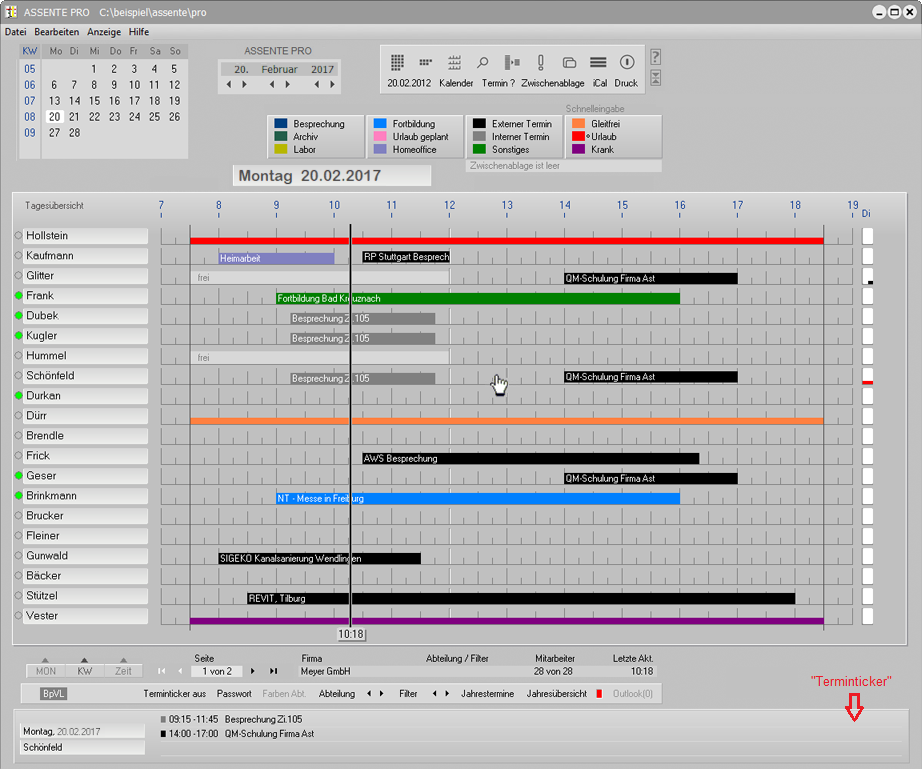Toggle the green marker for Kugler
922x769 pixels.
[18, 336]
